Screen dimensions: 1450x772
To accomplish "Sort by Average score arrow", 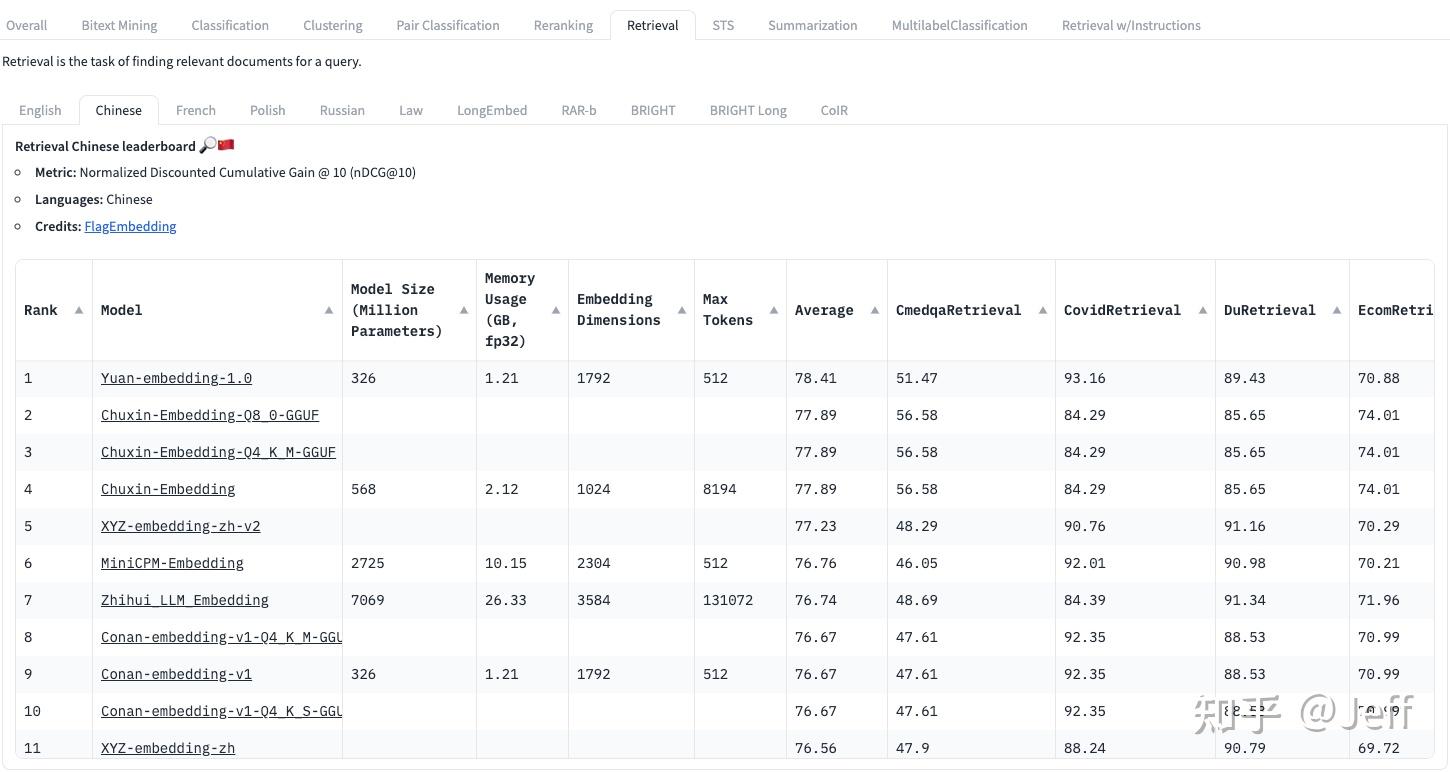I will [x=874, y=310].
